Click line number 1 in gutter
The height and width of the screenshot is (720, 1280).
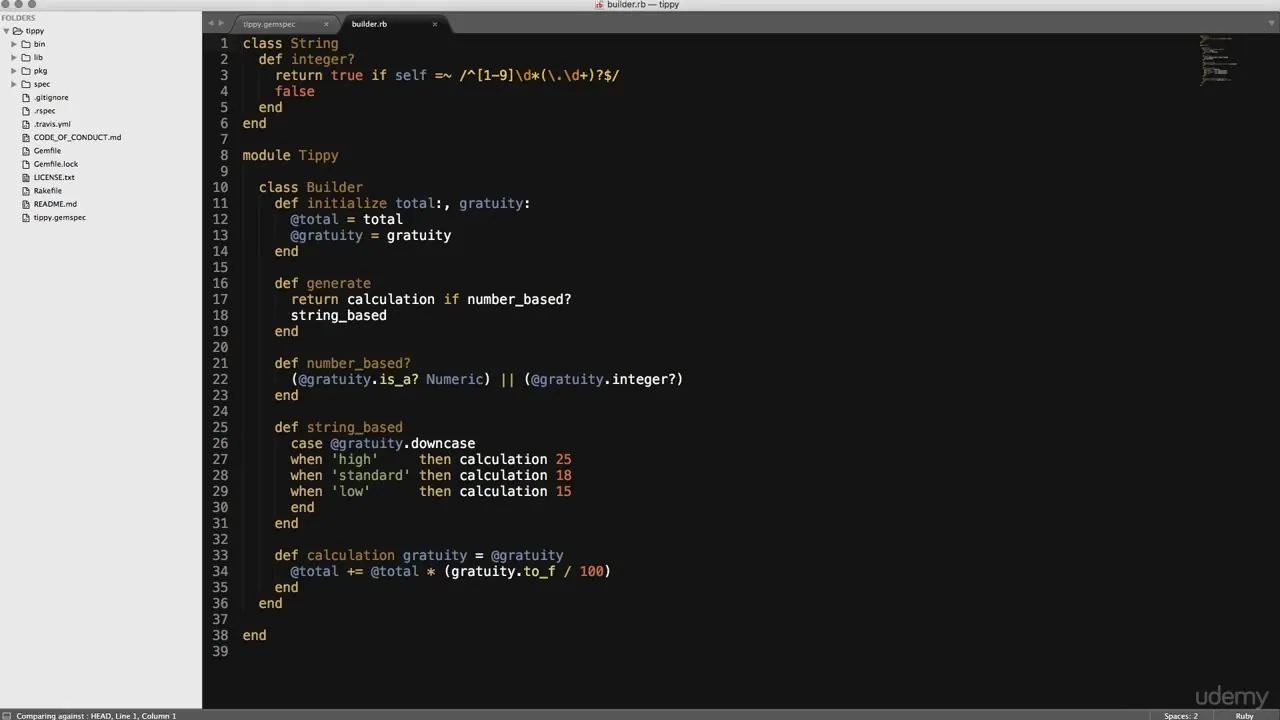[x=224, y=43]
